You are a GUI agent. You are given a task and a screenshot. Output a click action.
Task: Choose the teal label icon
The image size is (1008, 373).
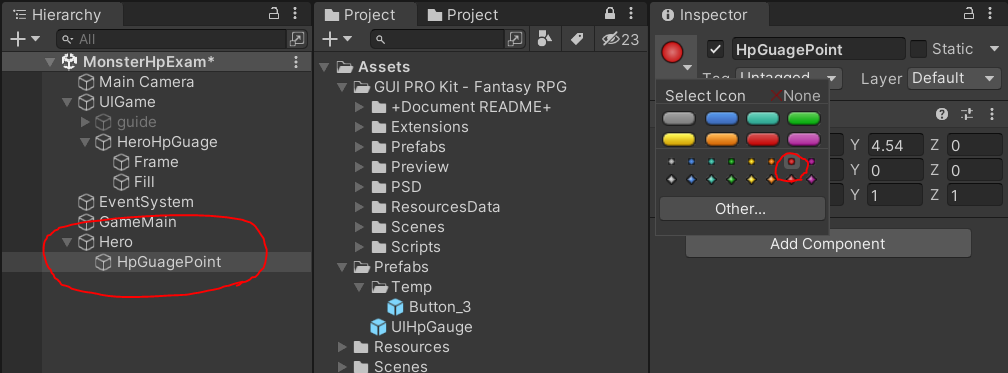[x=762, y=118]
